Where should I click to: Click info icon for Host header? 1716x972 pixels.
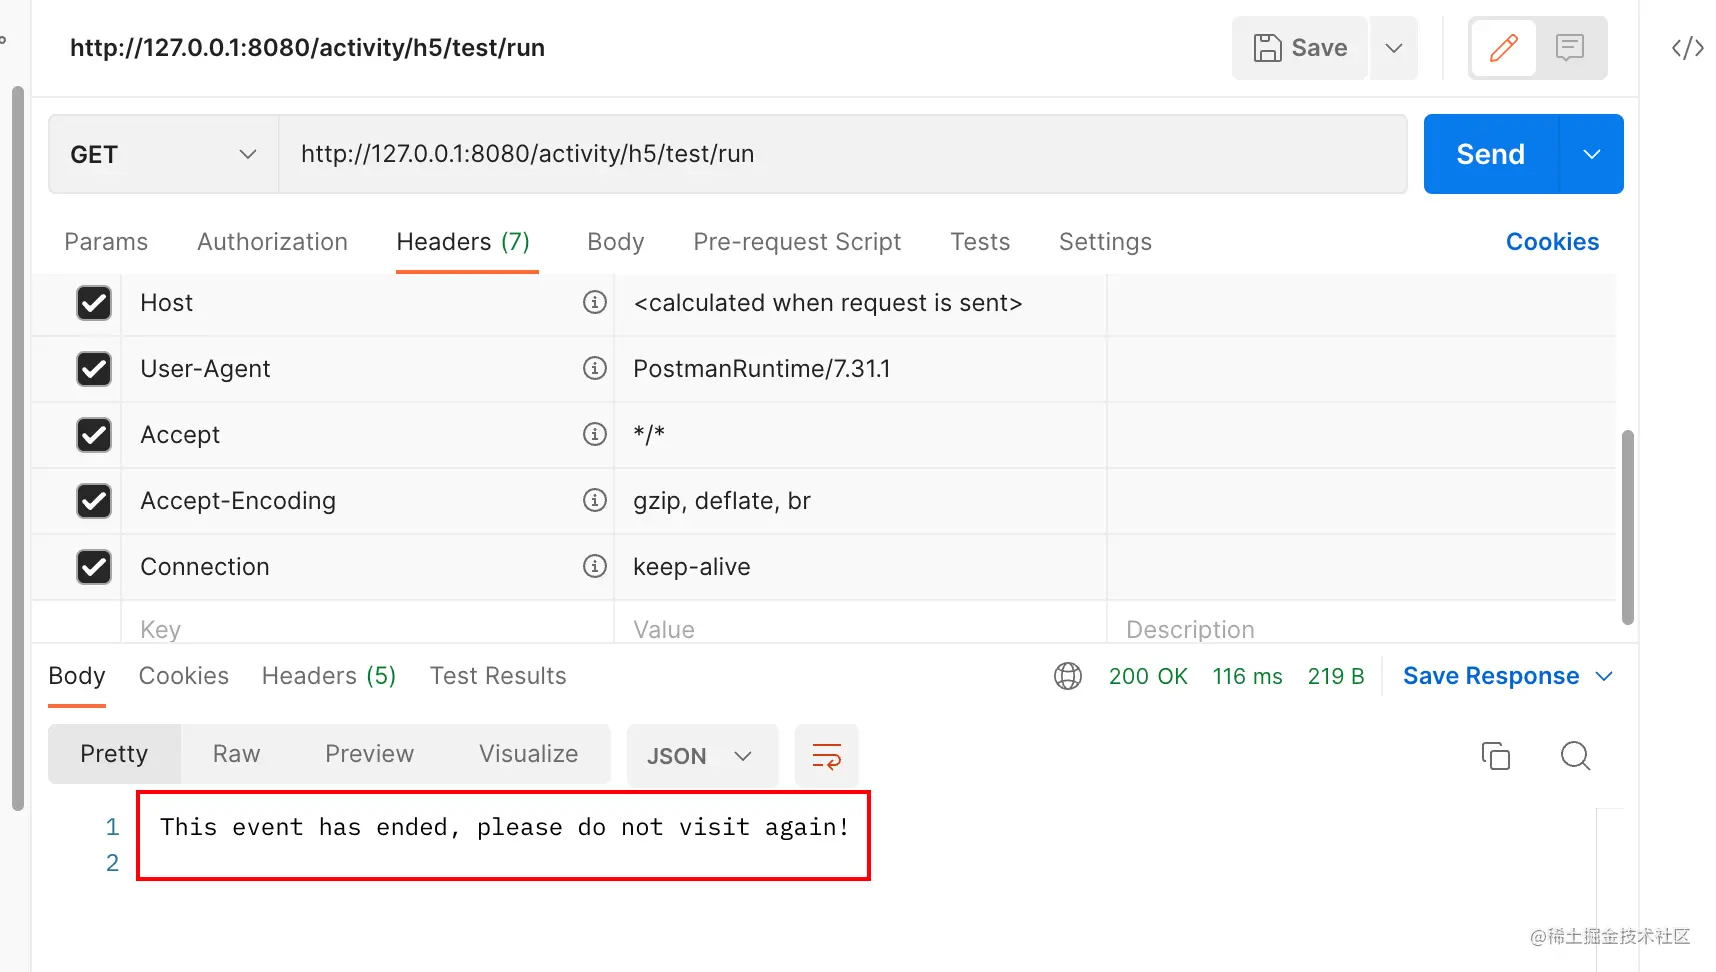pyautogui.click(x=595, y=302)
